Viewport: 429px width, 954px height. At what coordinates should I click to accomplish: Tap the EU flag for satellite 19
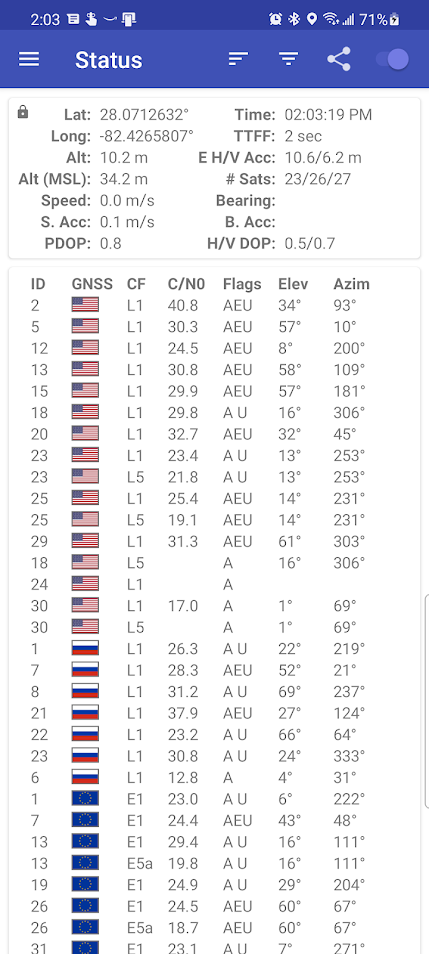(85, 885)
